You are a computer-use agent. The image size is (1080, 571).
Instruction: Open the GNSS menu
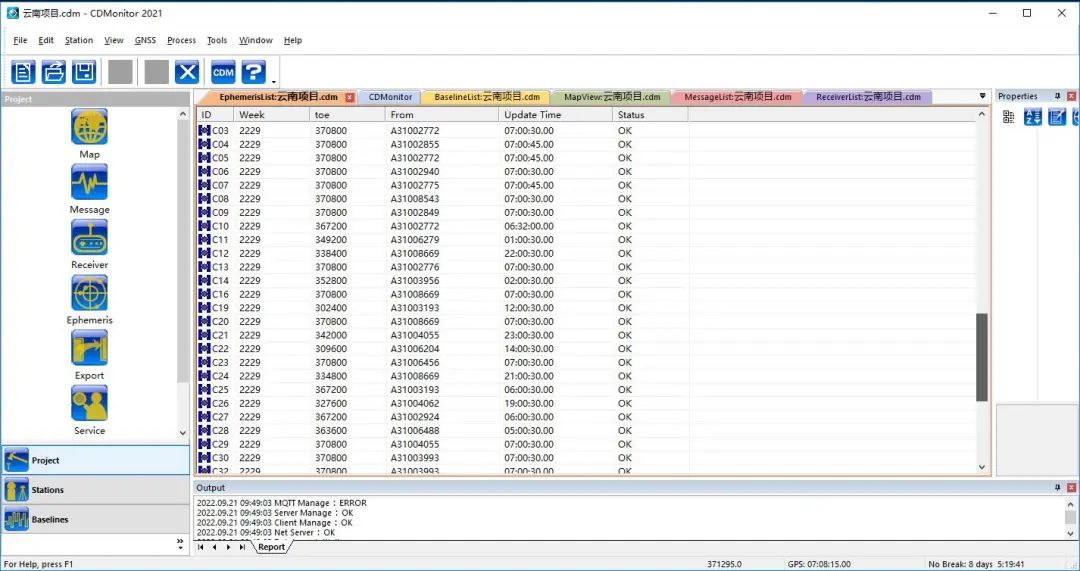pyautogui.click(x=145, y=41)
